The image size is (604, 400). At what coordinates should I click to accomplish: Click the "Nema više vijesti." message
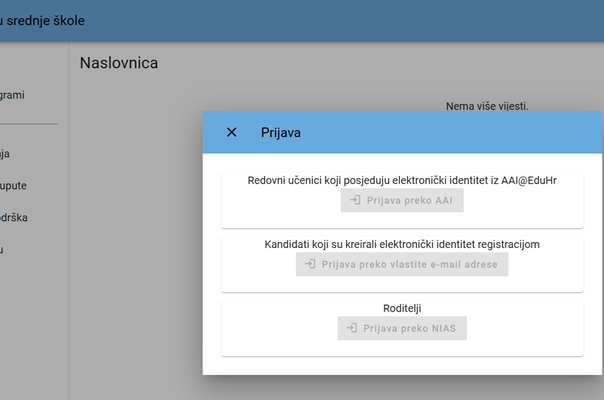pyautogui.click(x=486, y=106)
